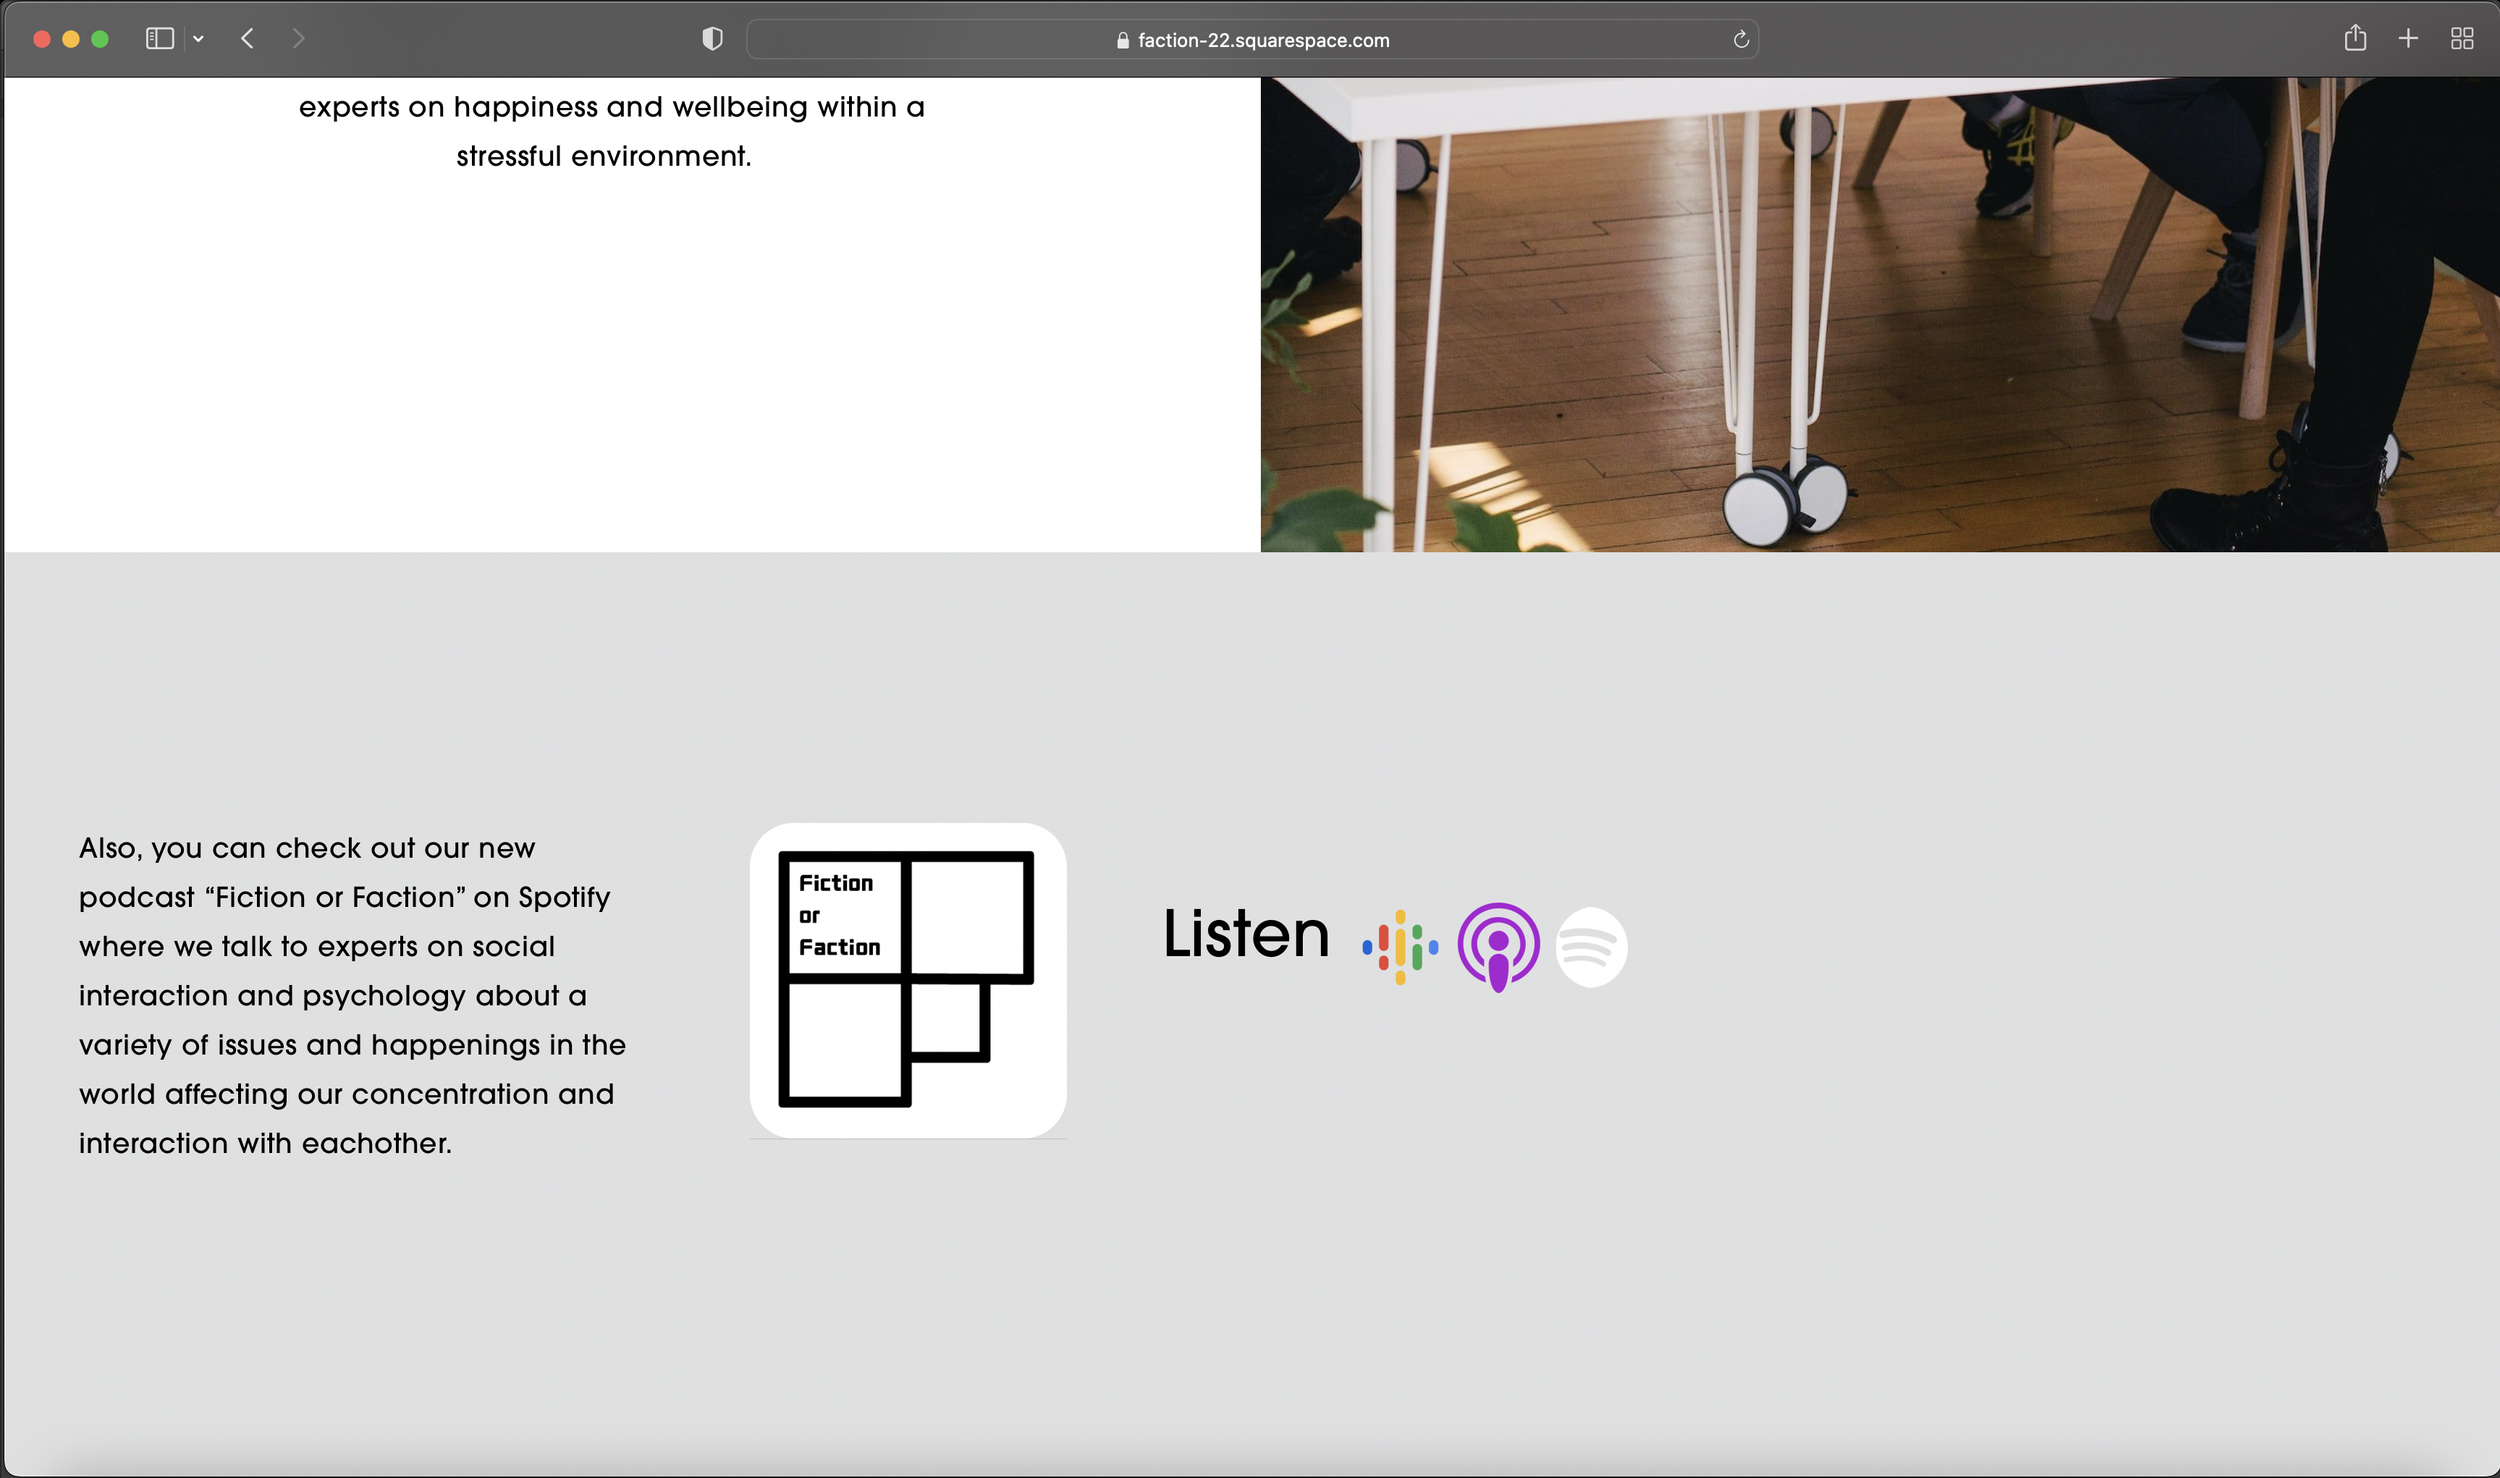Open Google Podcasts listen icon
Image resolution: width=2500 pixels, height=1478 pixels.
coord(1400,947)
